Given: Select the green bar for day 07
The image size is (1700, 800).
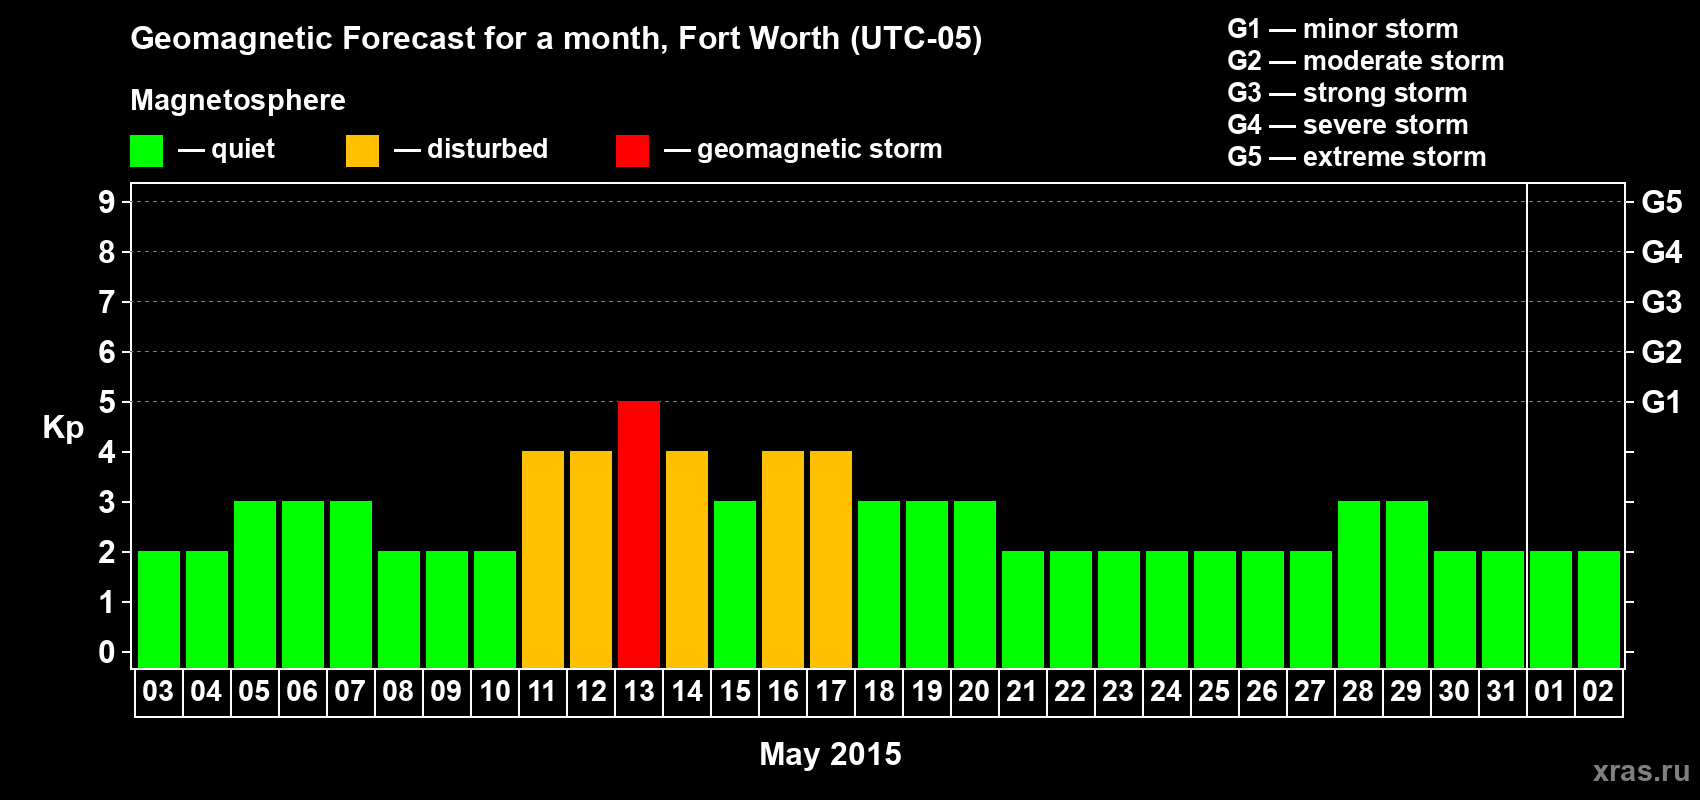Looking at the screenshot, I should pos(351,584).
